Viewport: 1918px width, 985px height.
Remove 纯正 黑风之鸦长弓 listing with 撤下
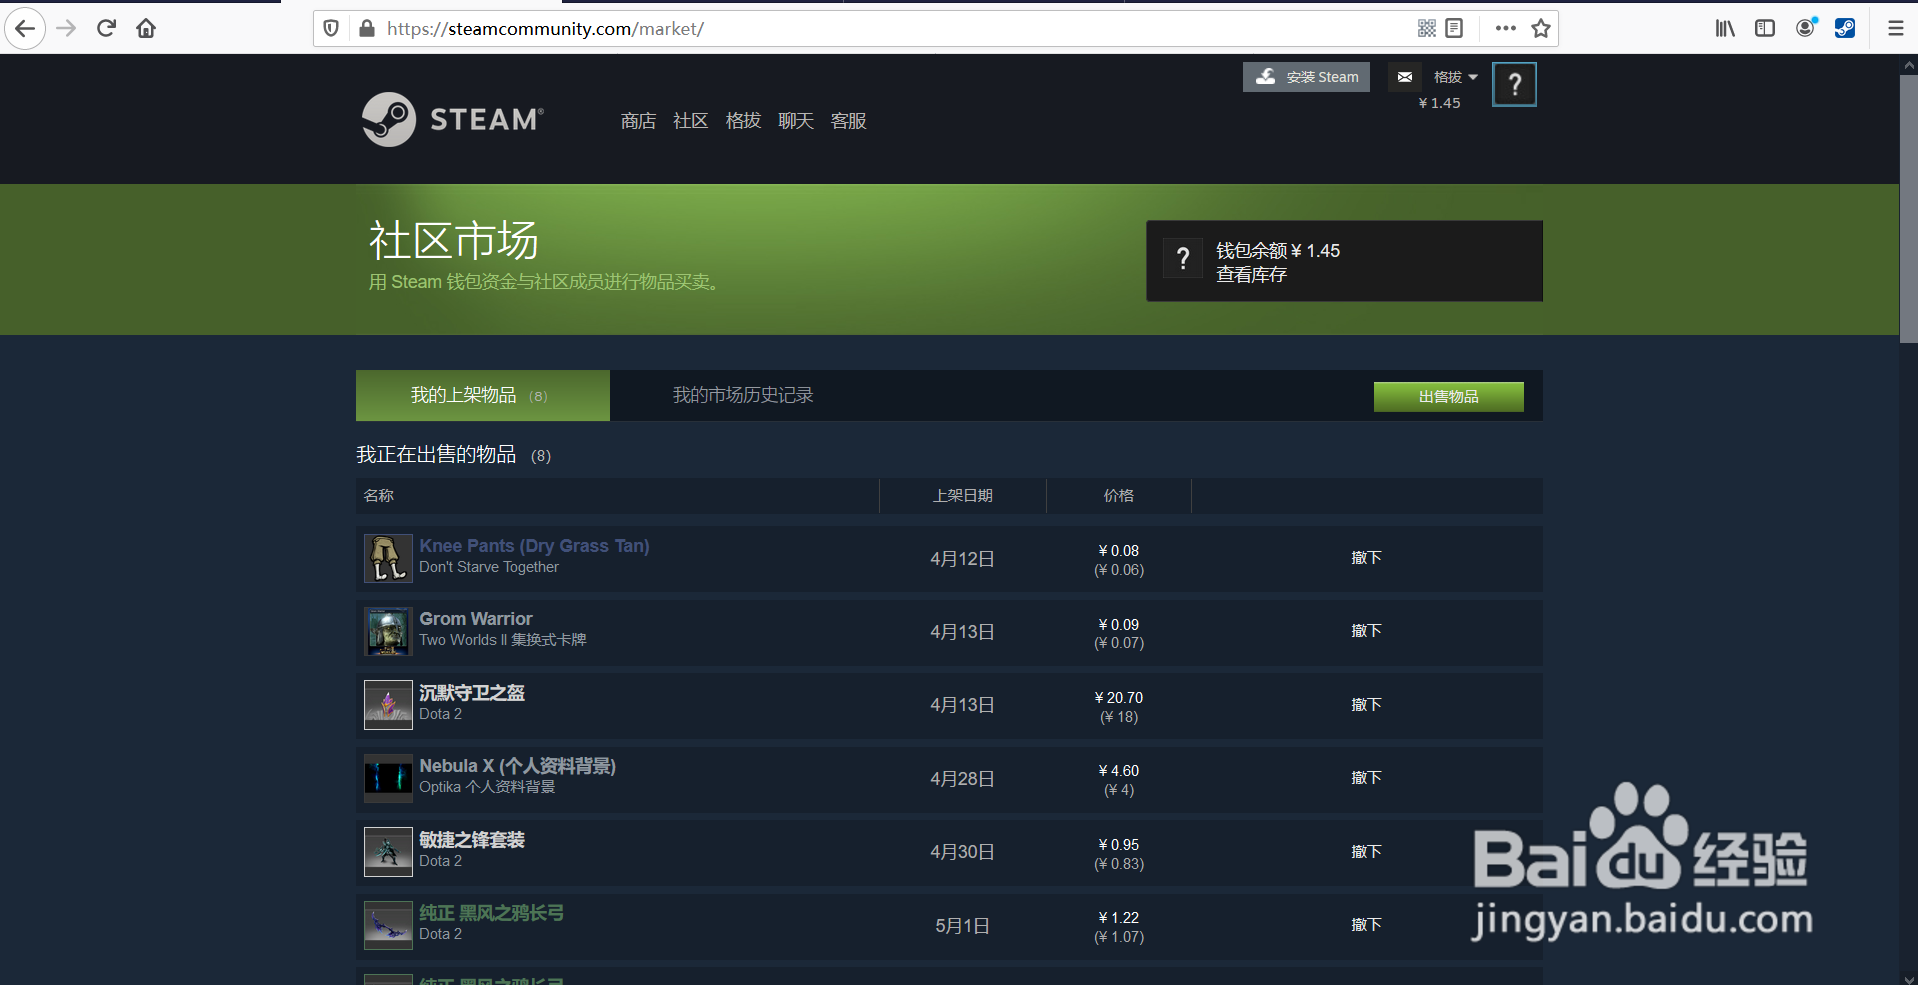point(1366,925)
